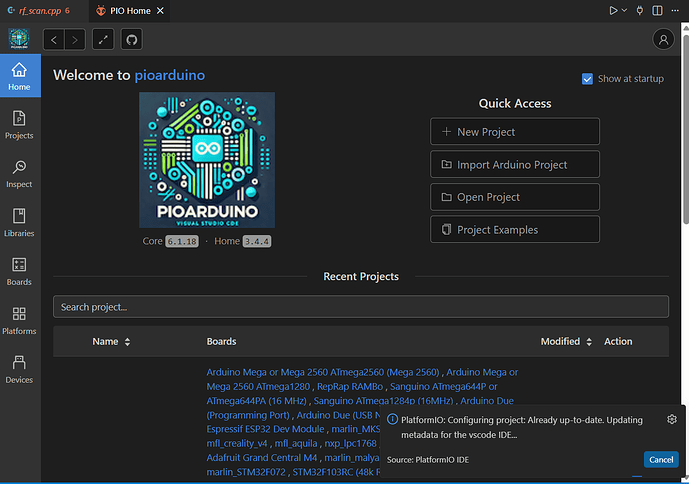Open the Libraries sidebar section
This screenshot has height=484, width=689.
pos(19,222)
